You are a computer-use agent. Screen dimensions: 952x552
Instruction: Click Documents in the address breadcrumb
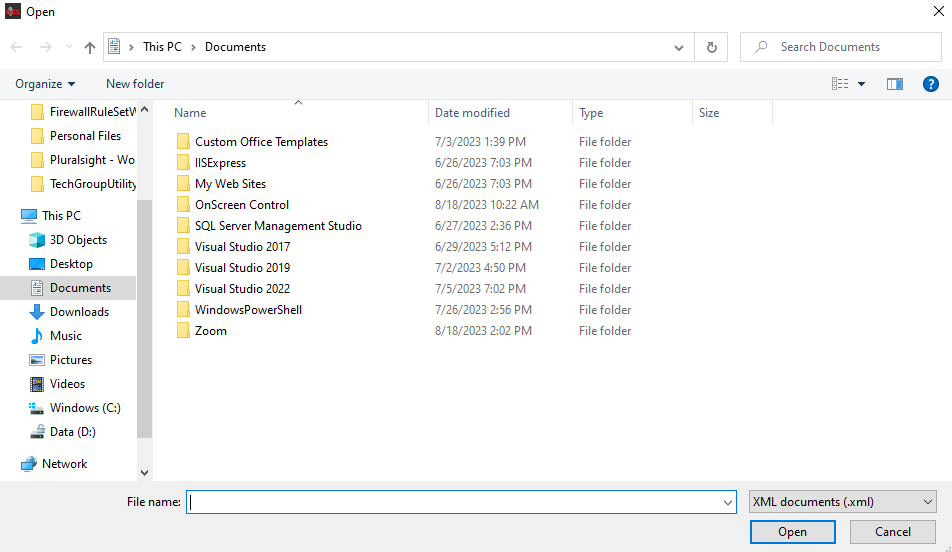click(235, 47)
